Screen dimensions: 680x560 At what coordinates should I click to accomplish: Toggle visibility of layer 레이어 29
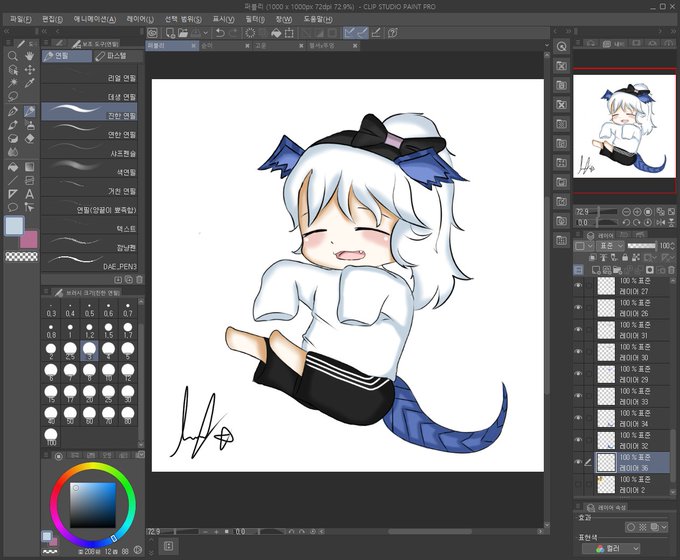click(x=578, y=374)
